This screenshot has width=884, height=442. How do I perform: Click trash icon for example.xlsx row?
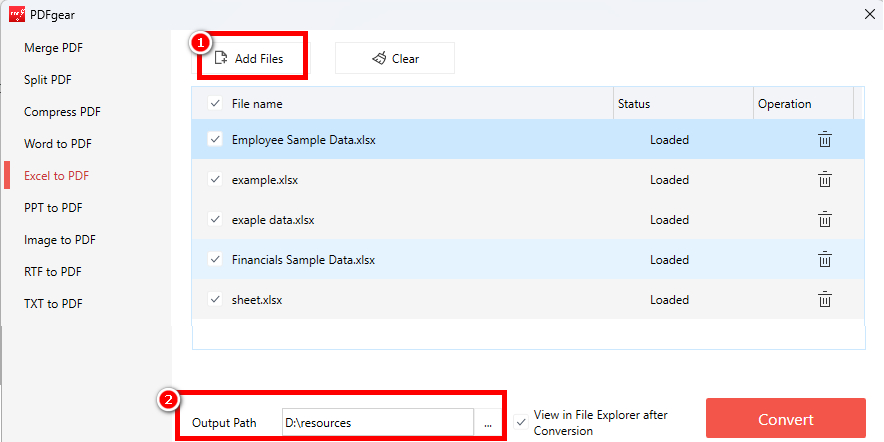coord(824,180)
